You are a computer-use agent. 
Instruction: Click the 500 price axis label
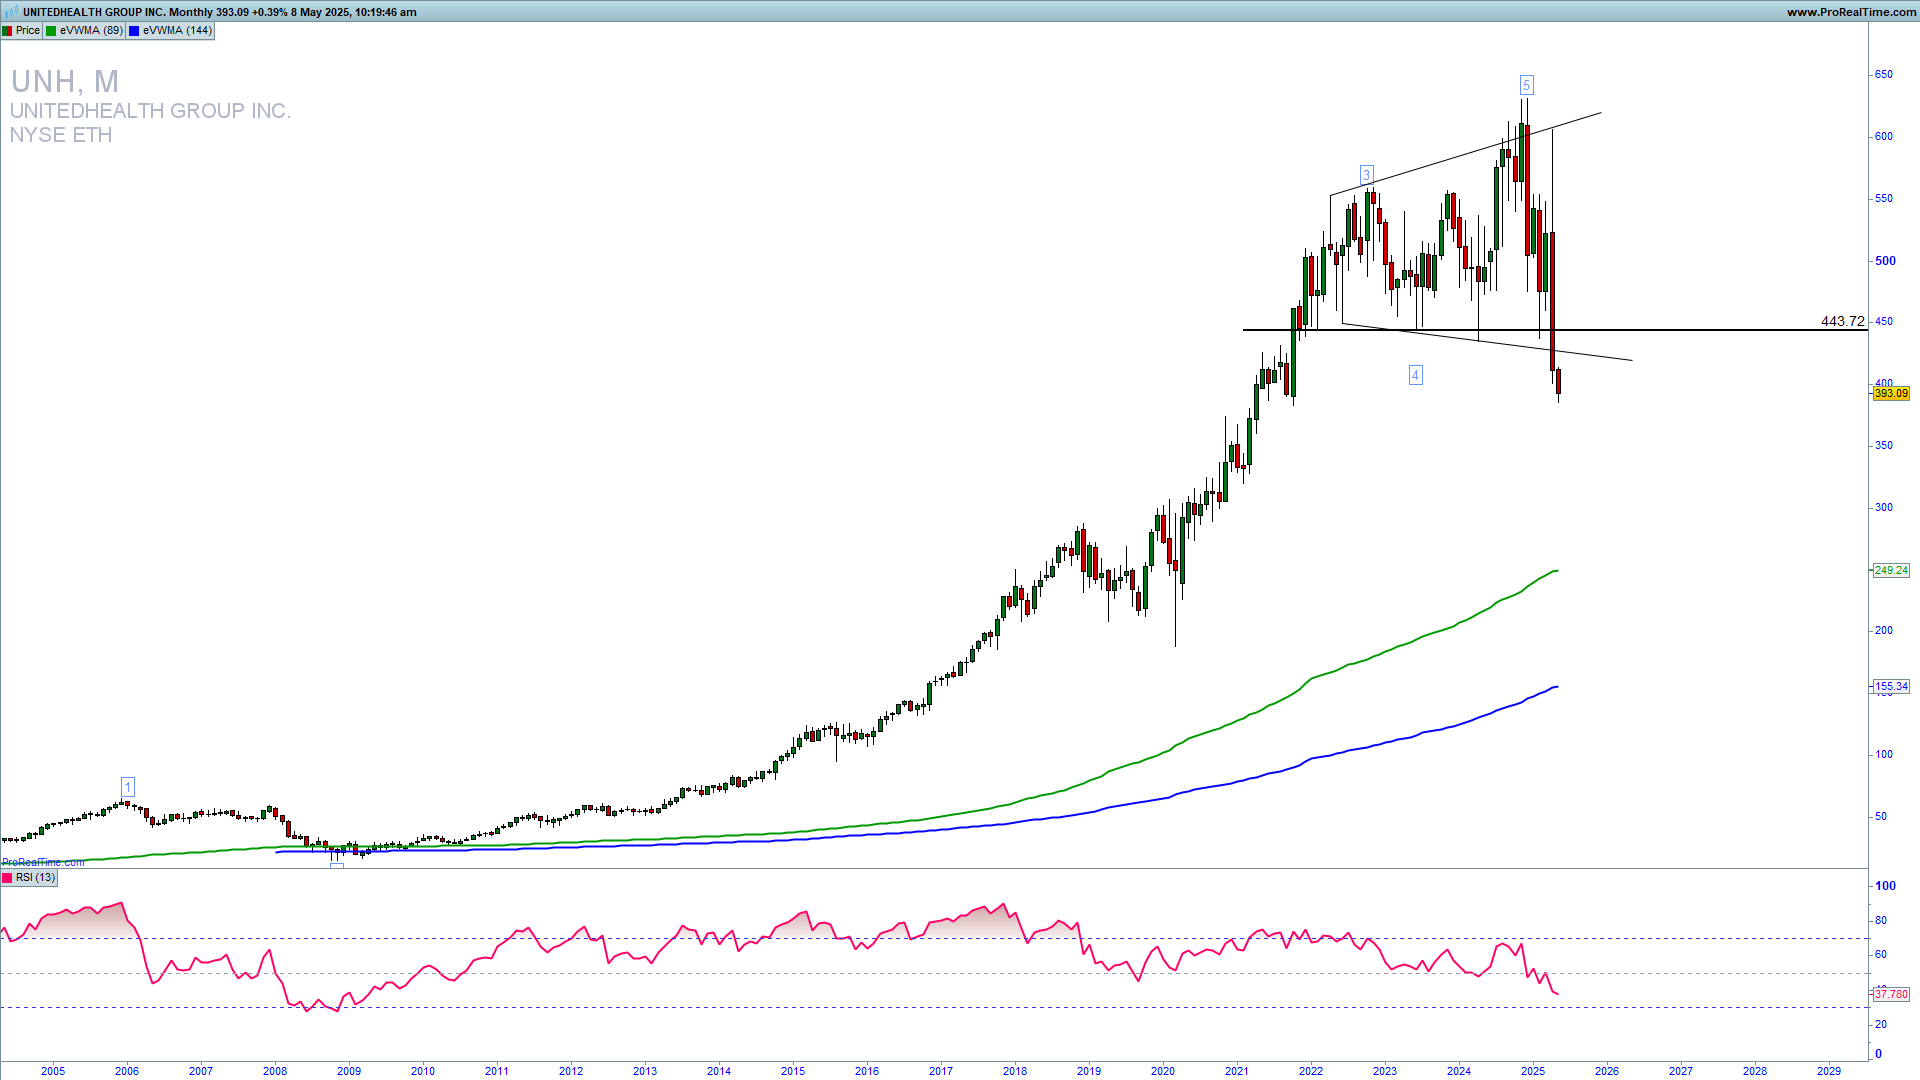(1885, 261)
